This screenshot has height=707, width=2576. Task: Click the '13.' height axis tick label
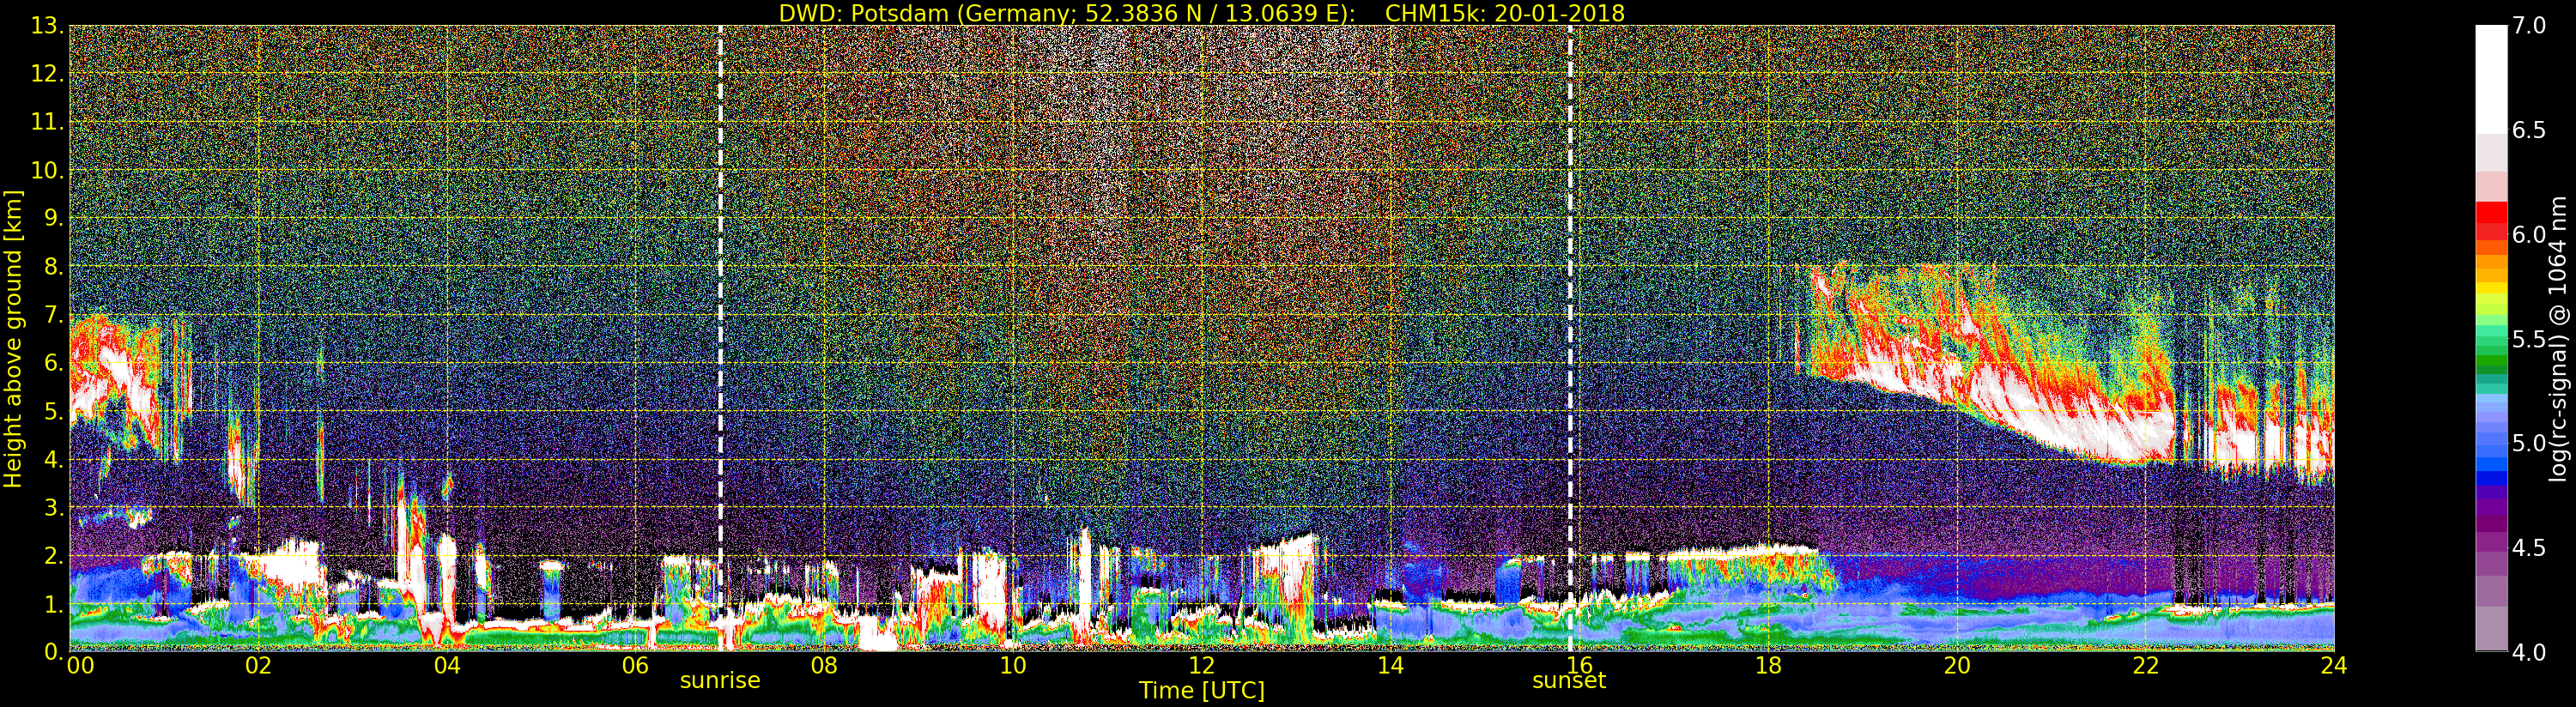47,27
